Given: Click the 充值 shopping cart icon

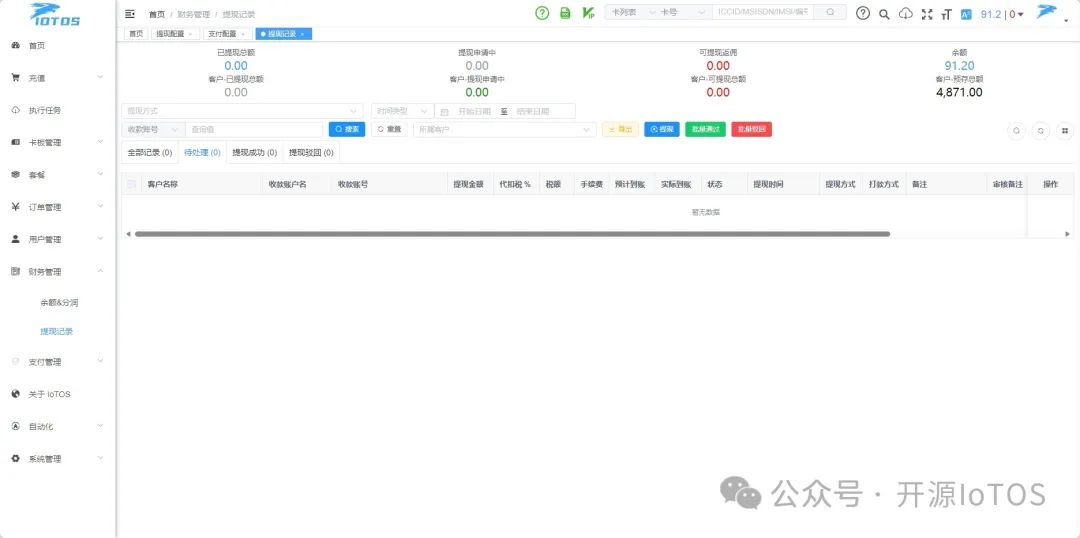Looking at the screenshot, I should (x=15, y=78).
